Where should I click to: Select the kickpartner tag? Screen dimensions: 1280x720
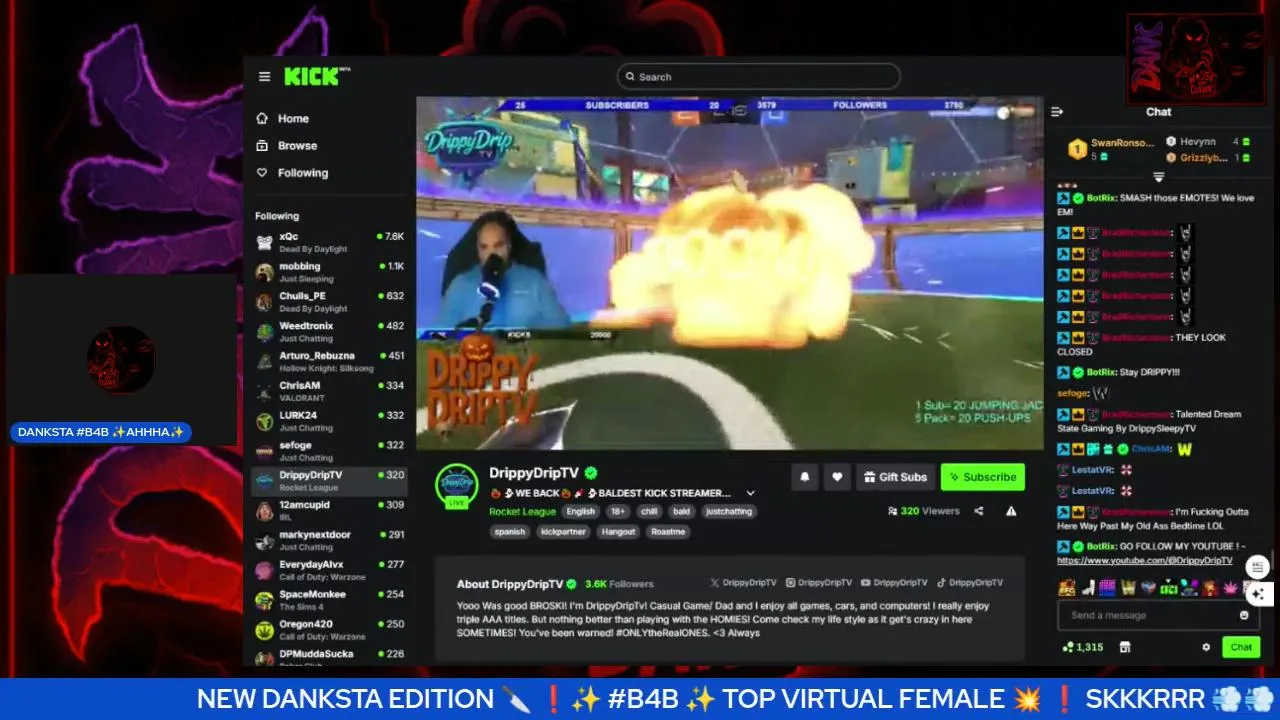click(563, 532)
